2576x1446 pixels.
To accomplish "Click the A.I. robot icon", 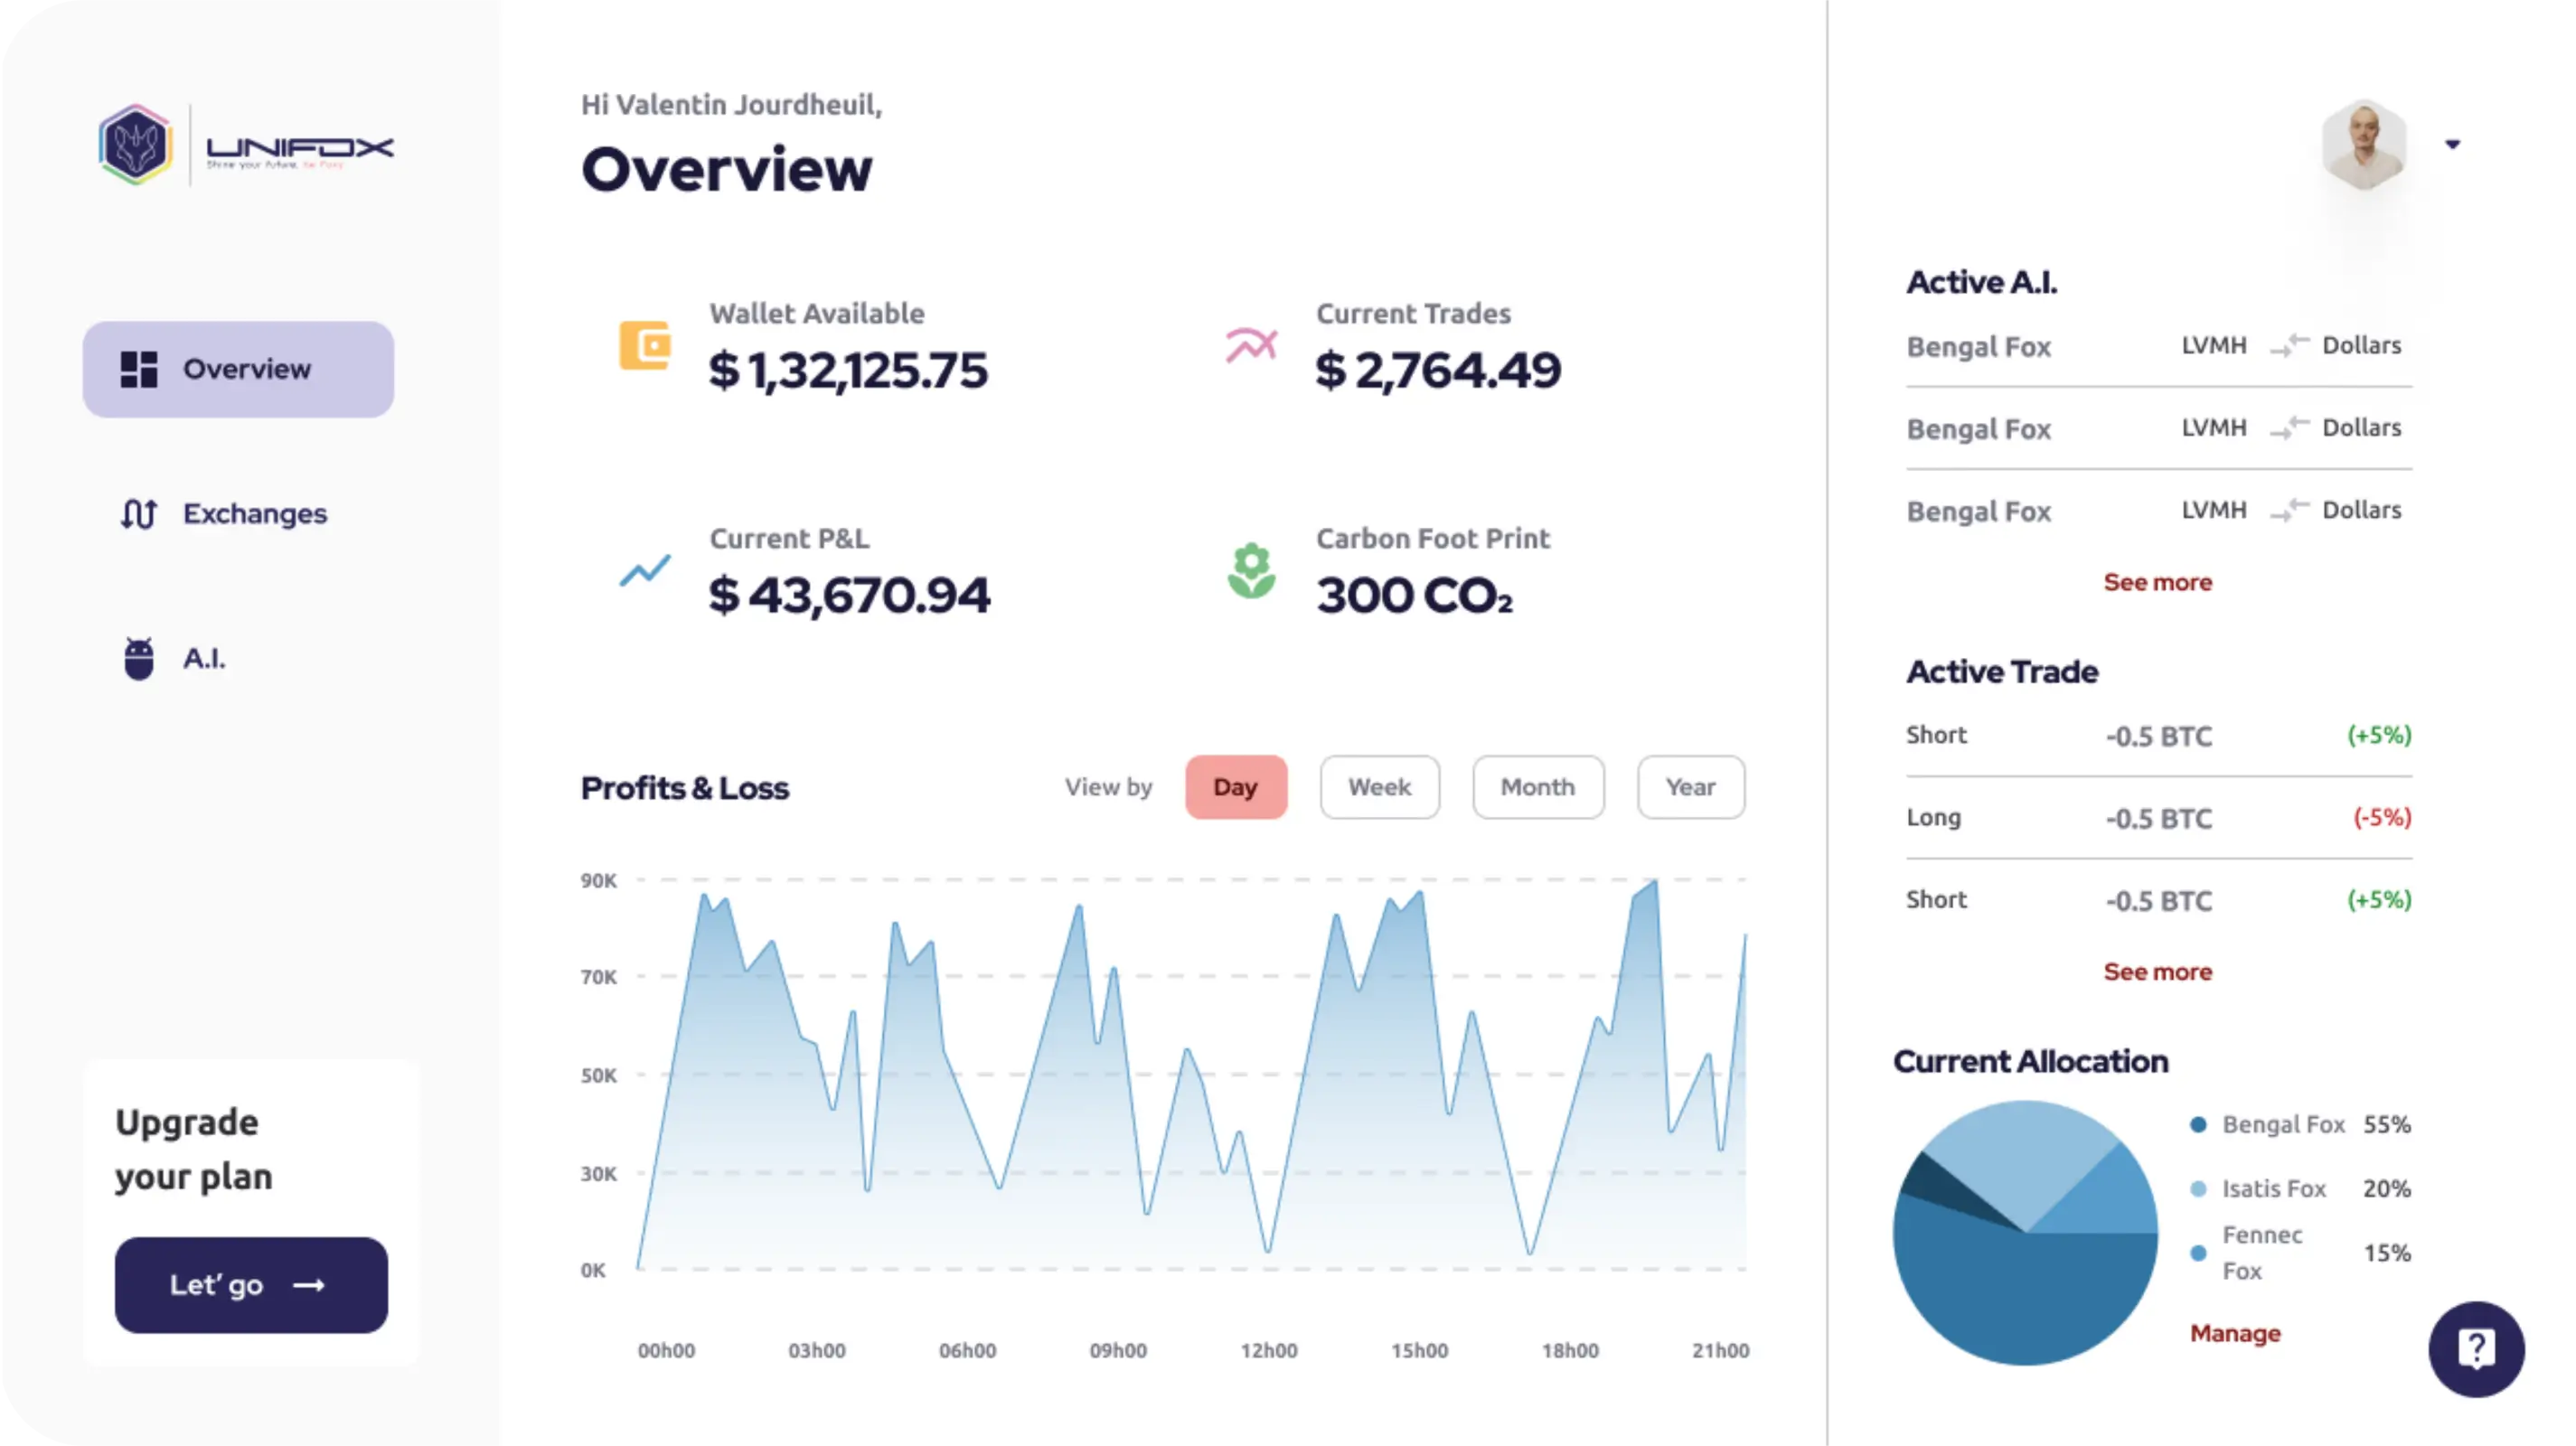I will [x=139, y=658].
